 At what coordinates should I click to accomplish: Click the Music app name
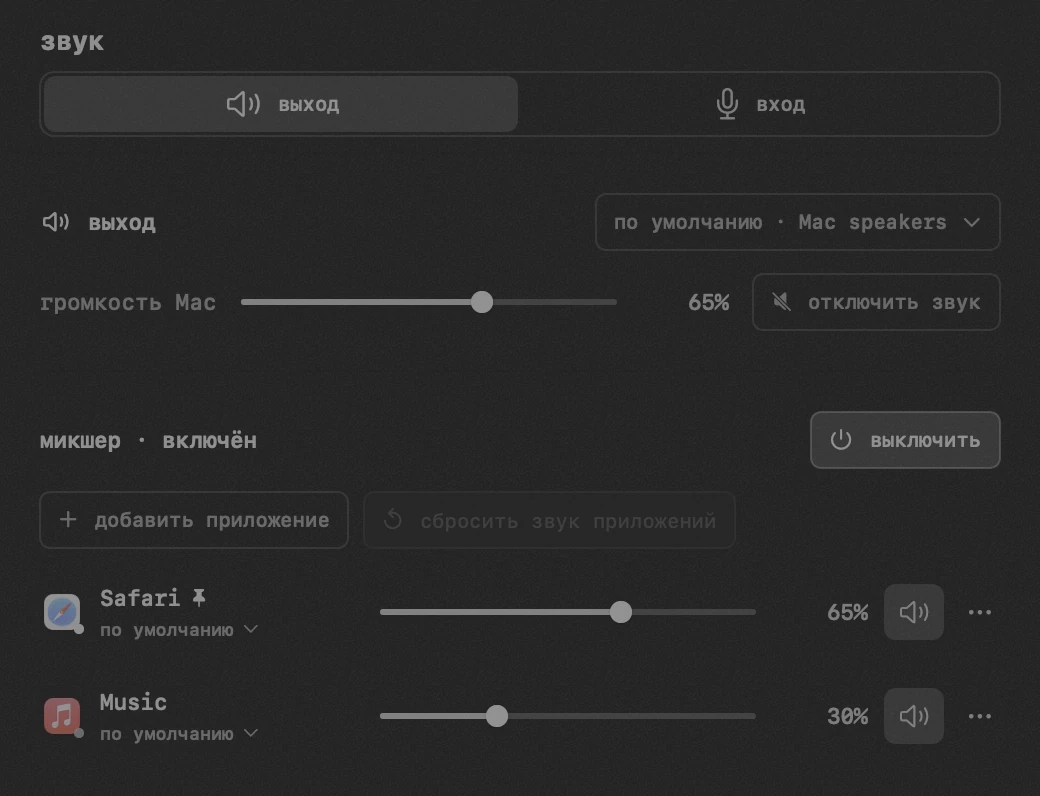click(x=133, y=702)
